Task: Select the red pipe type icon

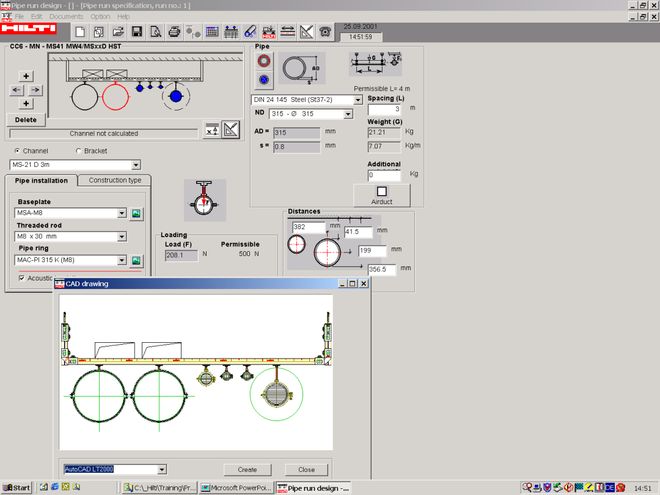Action: [264, 61]
